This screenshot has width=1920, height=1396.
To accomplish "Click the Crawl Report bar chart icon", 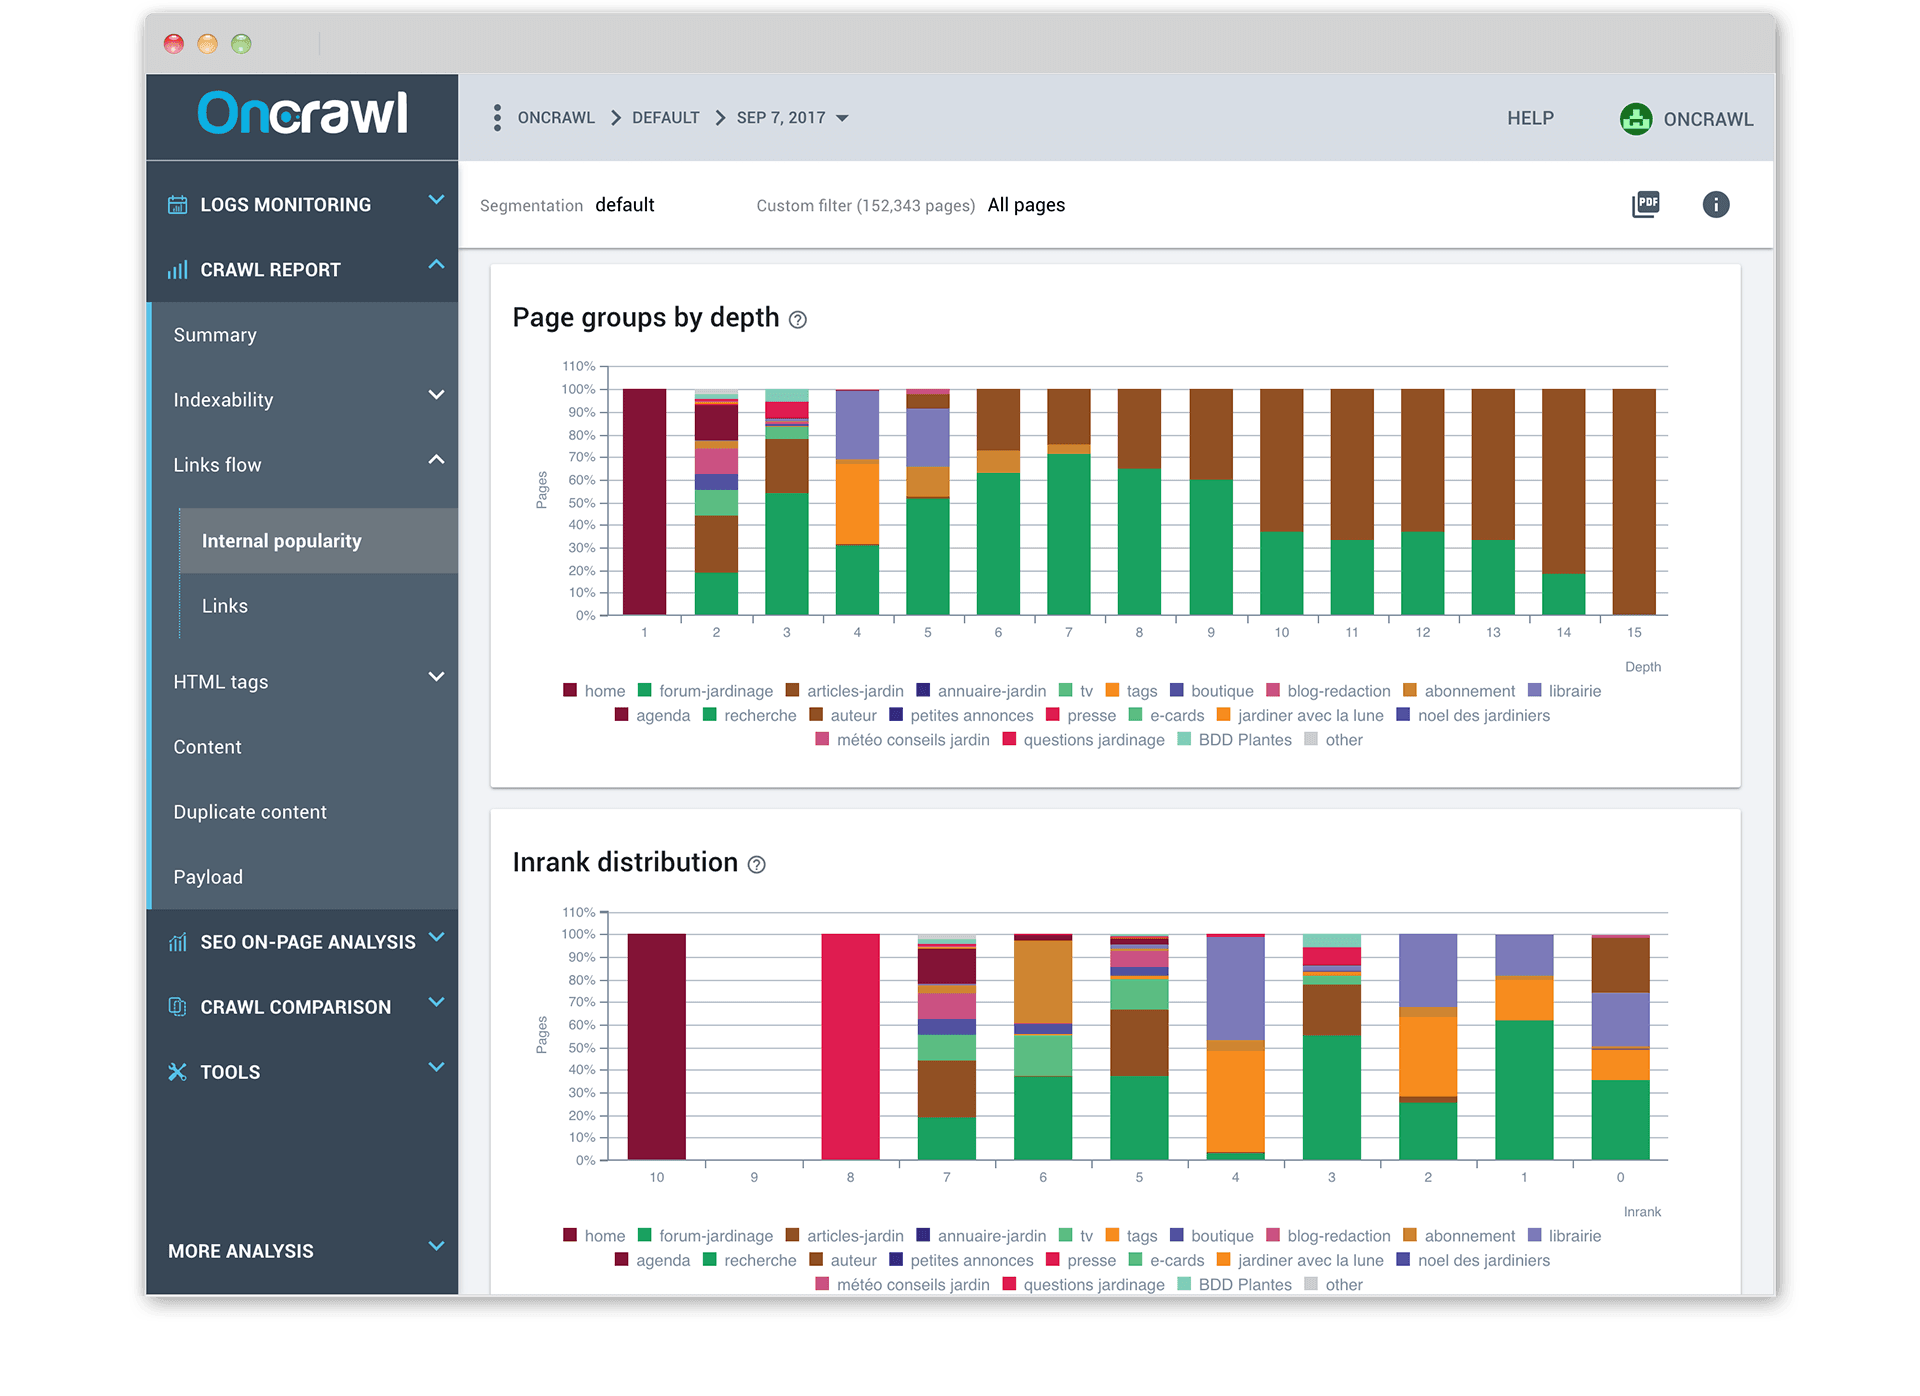I will pyautogui.click(x=177, y=270).
